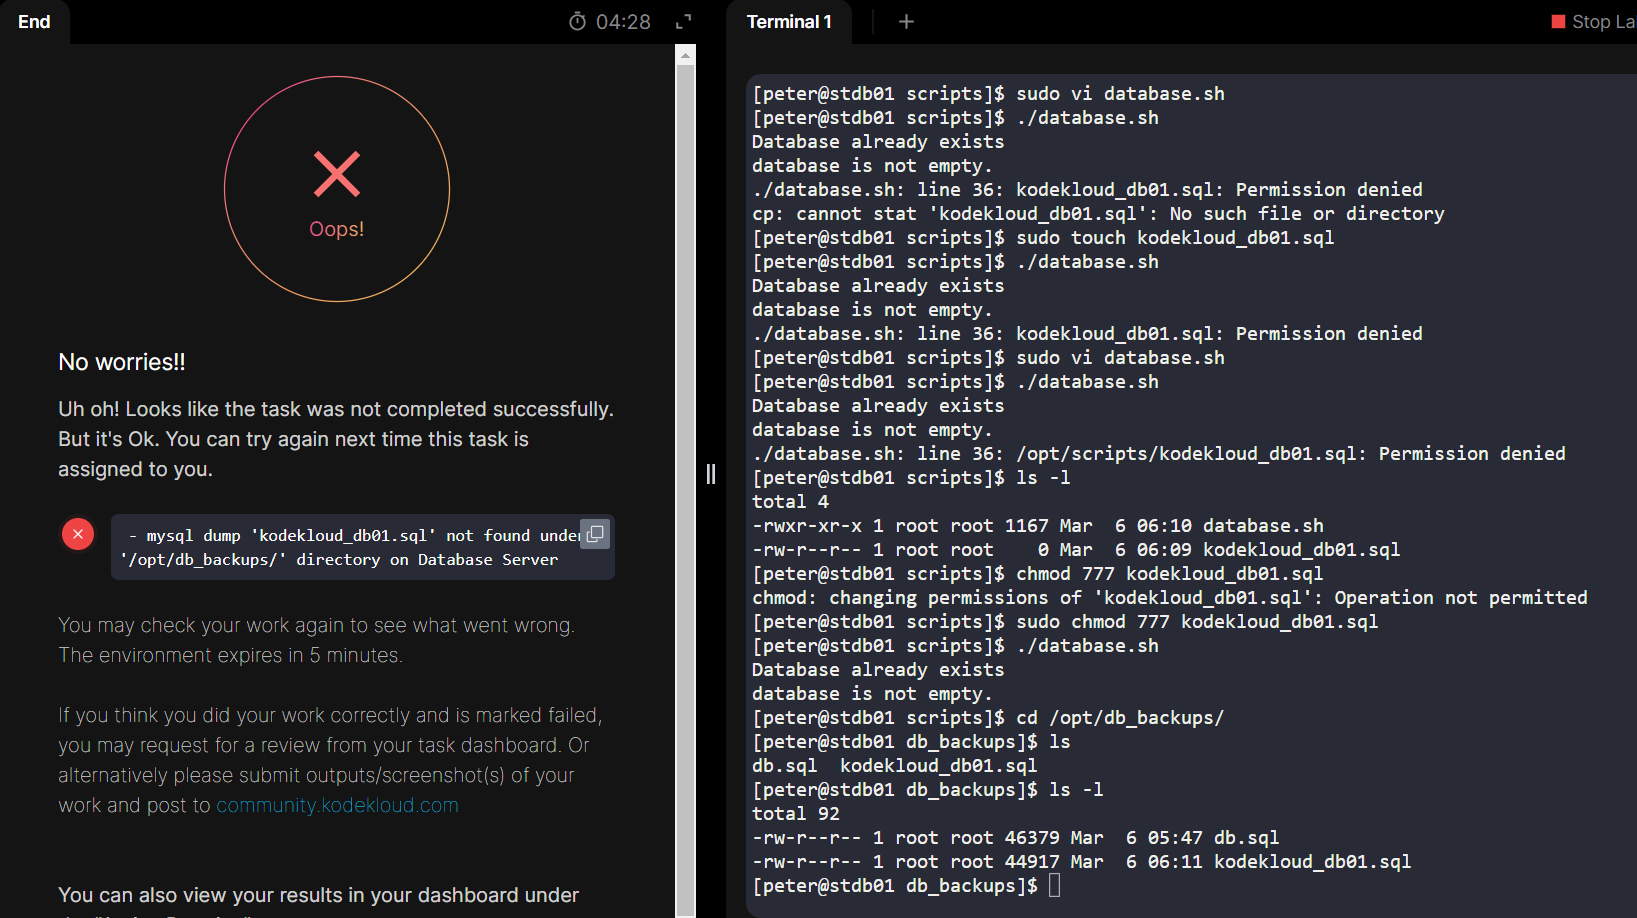This screenshot has height=918, width=1637.
Task: Expand the task panel to fullscreen
Action: (x=684, y=22)
